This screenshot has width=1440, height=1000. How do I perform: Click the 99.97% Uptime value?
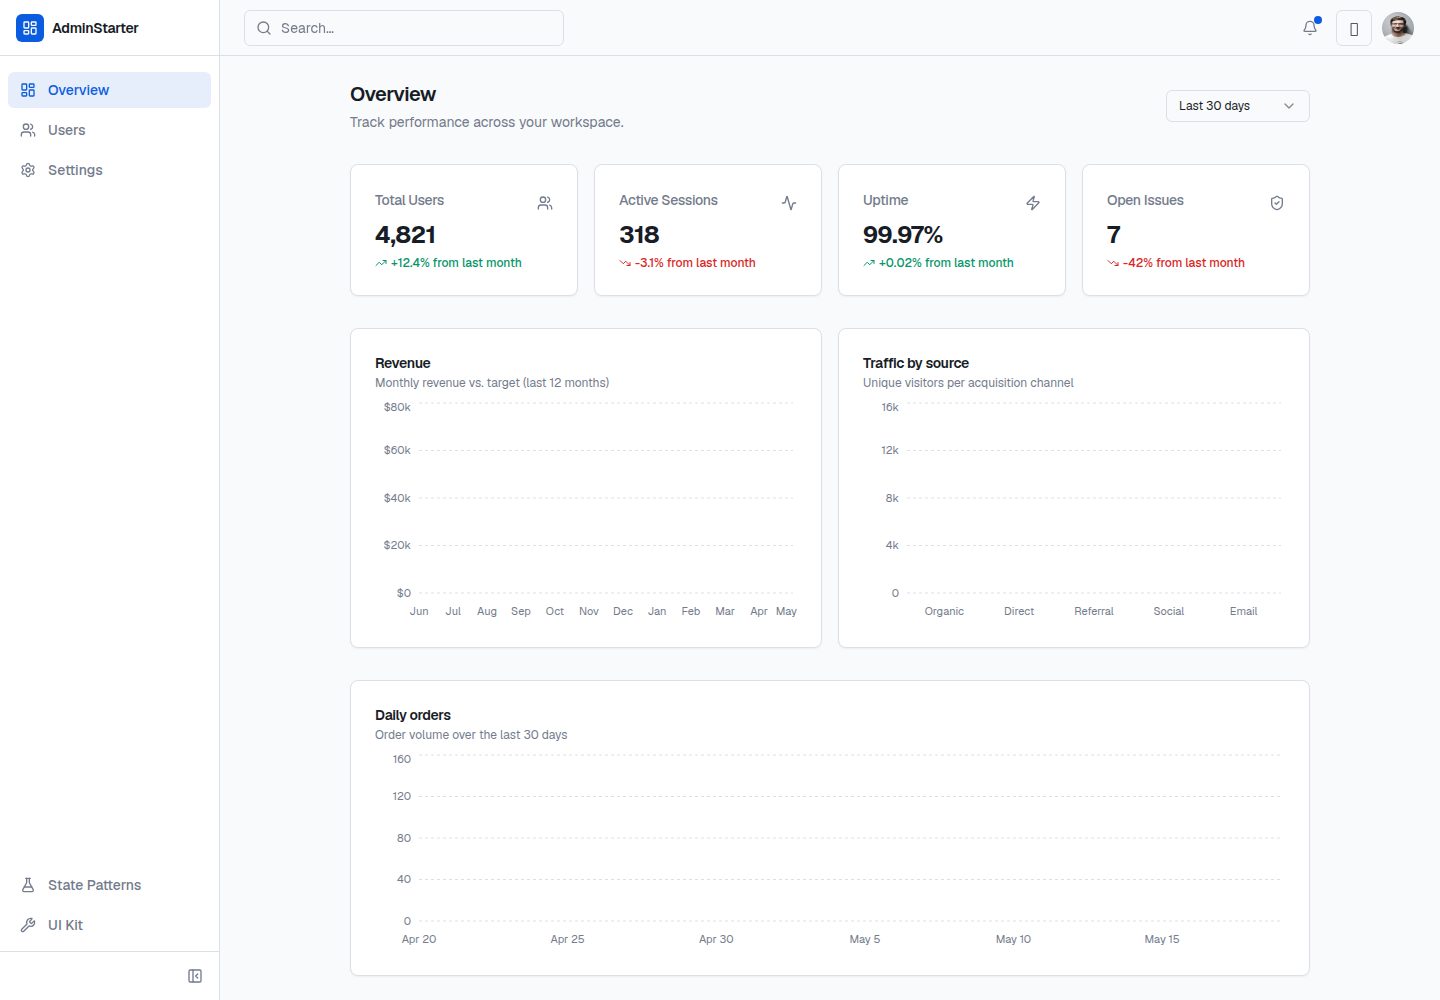[903, 235]
